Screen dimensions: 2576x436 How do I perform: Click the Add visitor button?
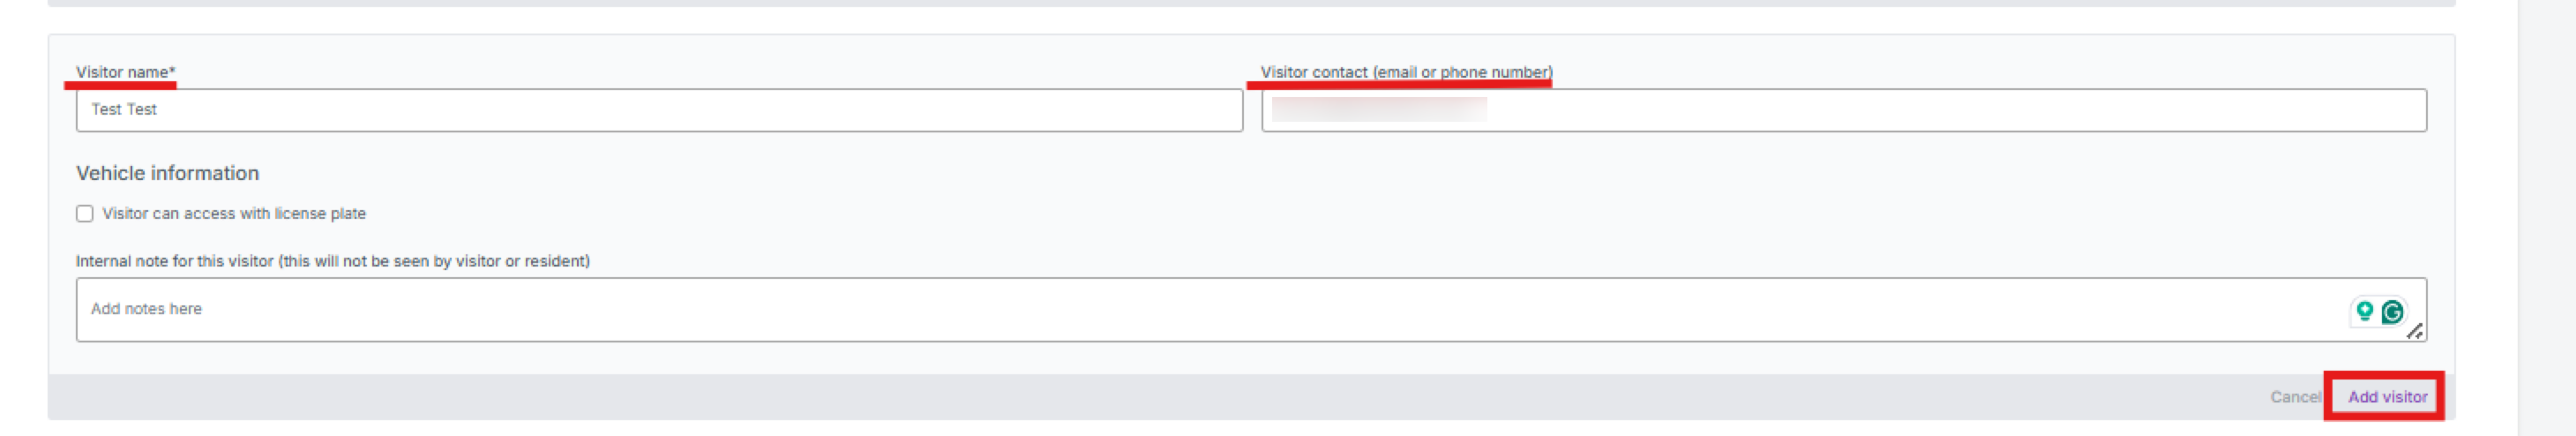point(2386,397)
